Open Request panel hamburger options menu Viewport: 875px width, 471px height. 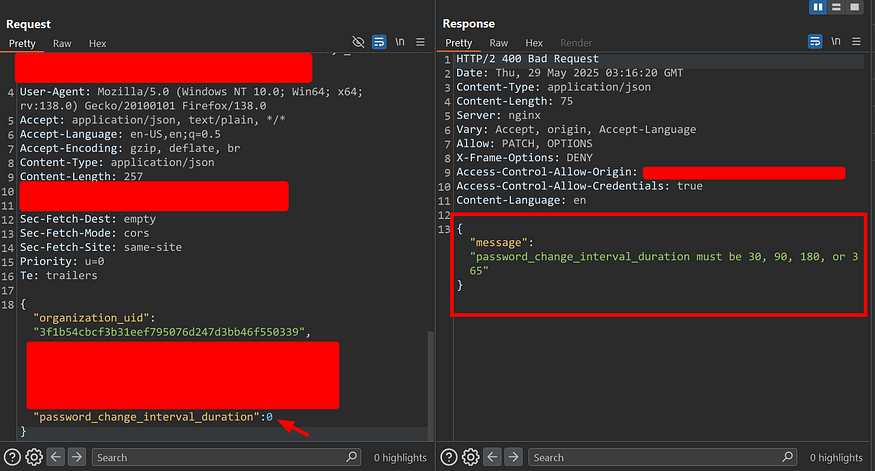421,43
